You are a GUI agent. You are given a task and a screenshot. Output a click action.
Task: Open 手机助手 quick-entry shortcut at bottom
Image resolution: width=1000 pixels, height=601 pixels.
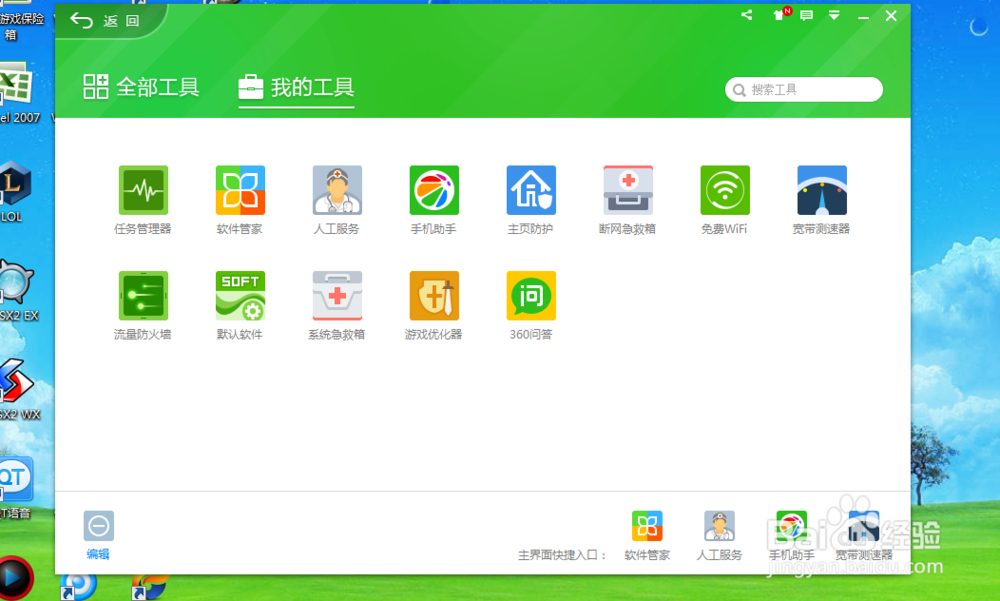[x=791, y=535]
